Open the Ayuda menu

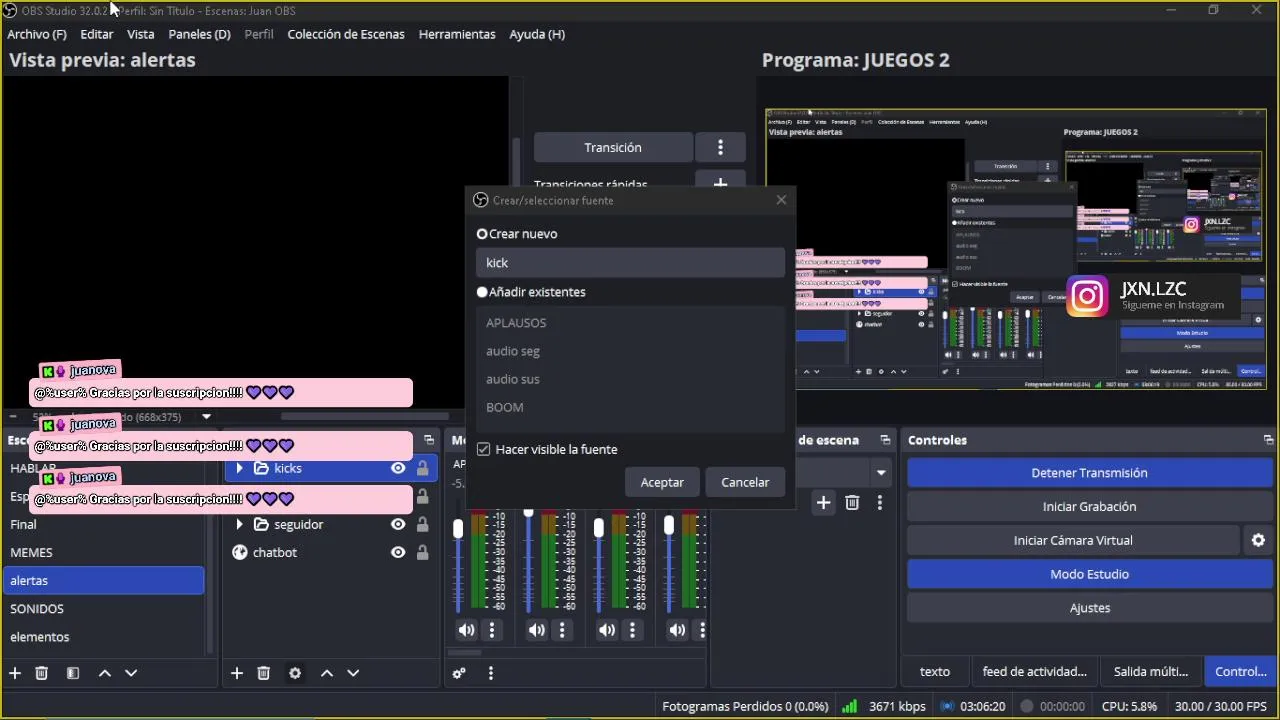[537, 34]
